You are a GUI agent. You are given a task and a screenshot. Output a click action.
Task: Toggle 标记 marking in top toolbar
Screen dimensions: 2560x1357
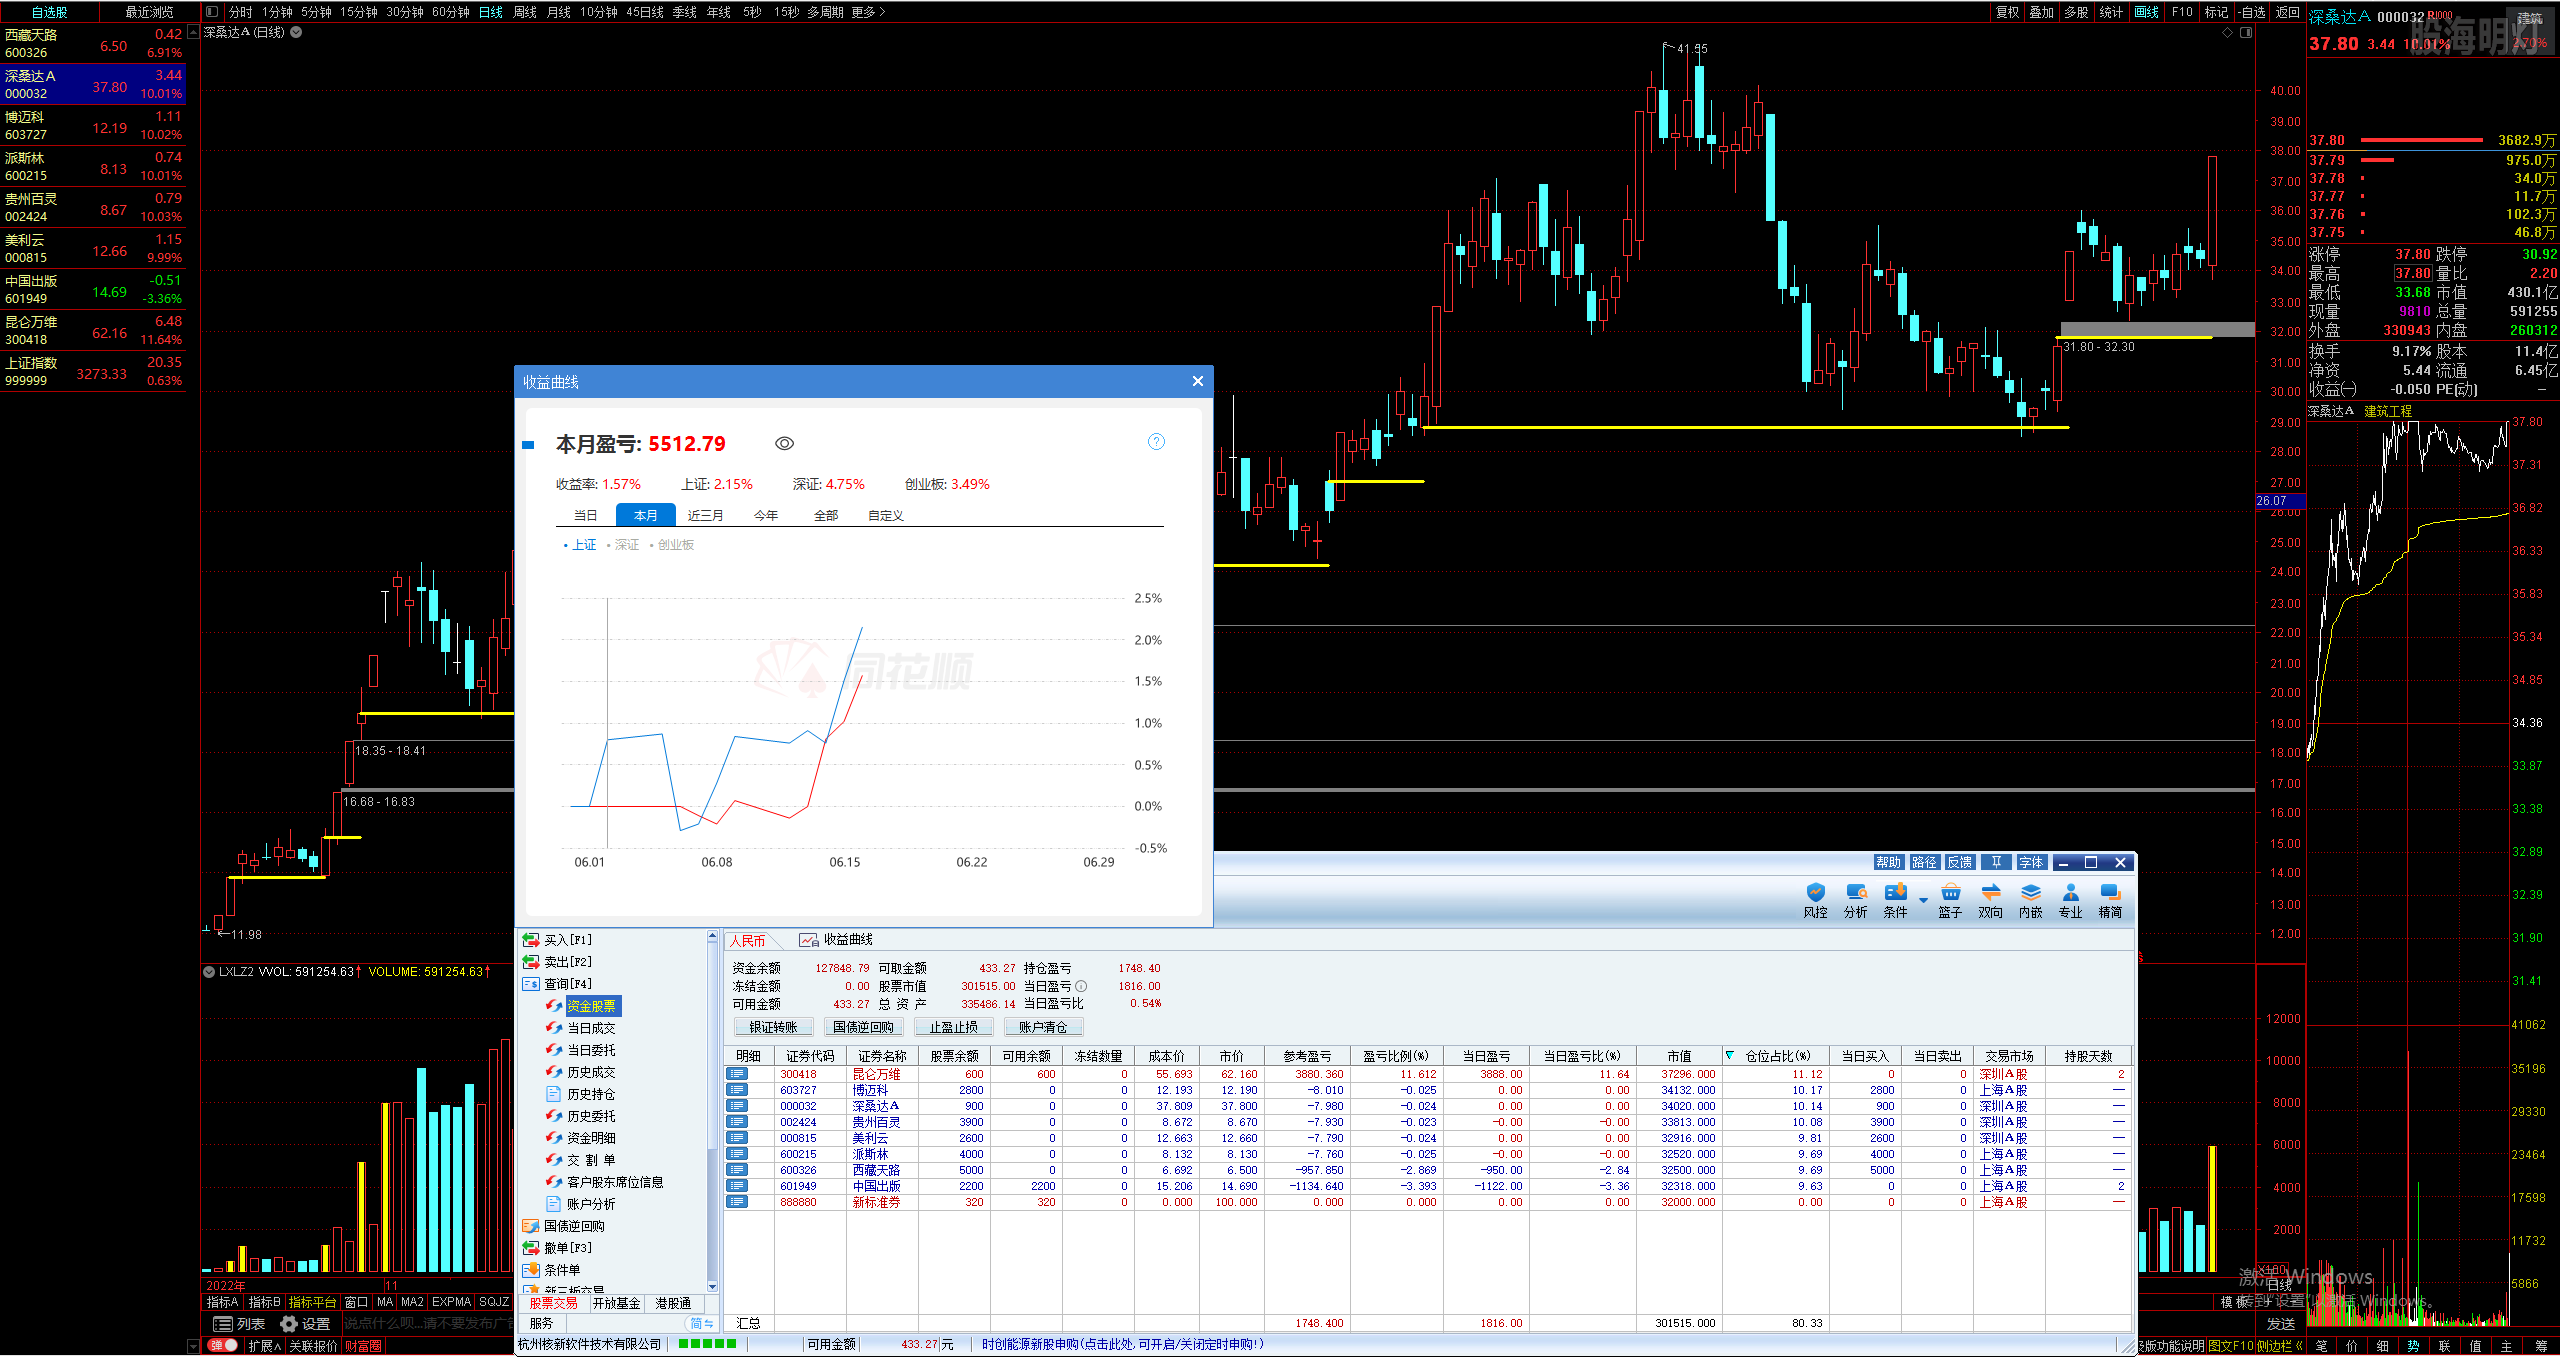point(2216,12)
